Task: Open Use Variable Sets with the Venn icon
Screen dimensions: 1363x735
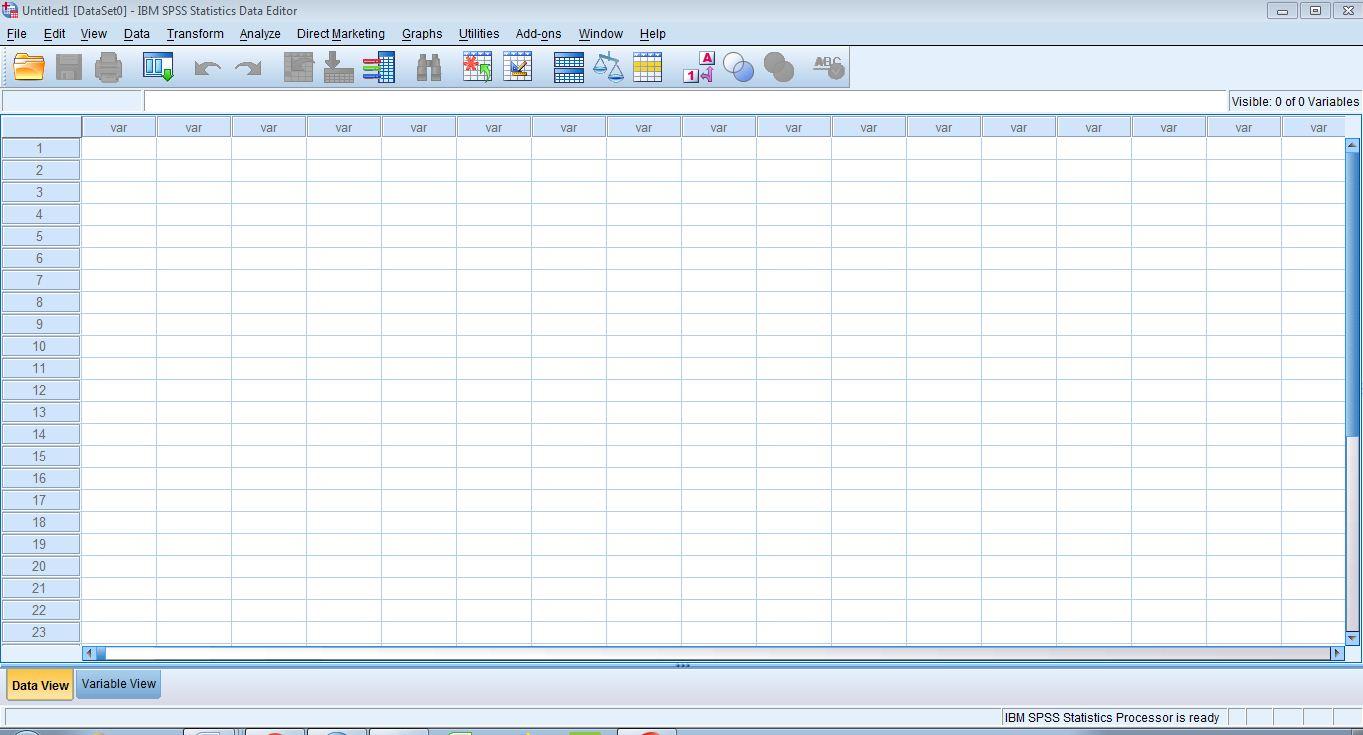Action: pos(739,66)
